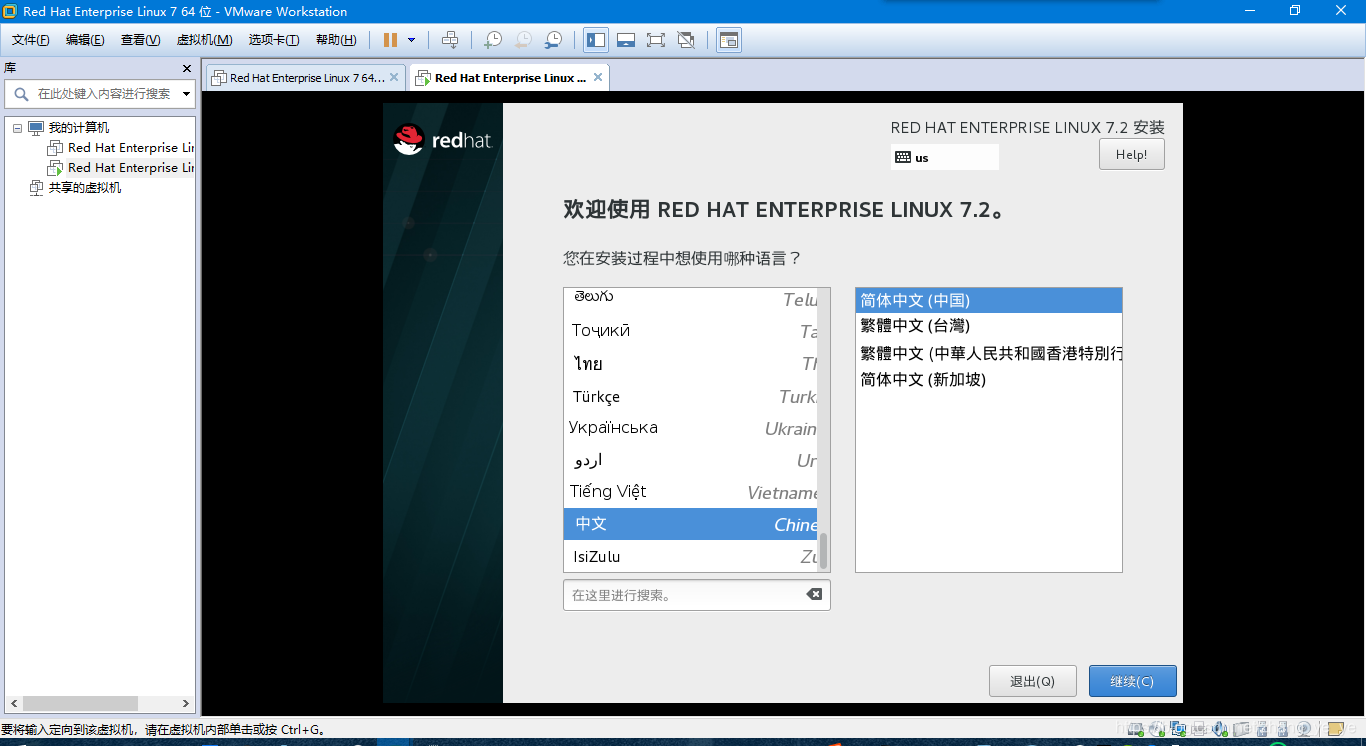Open the message log note icon
The width and height of the screenshot is (1366, 746).
click(x=1336, y=729)
